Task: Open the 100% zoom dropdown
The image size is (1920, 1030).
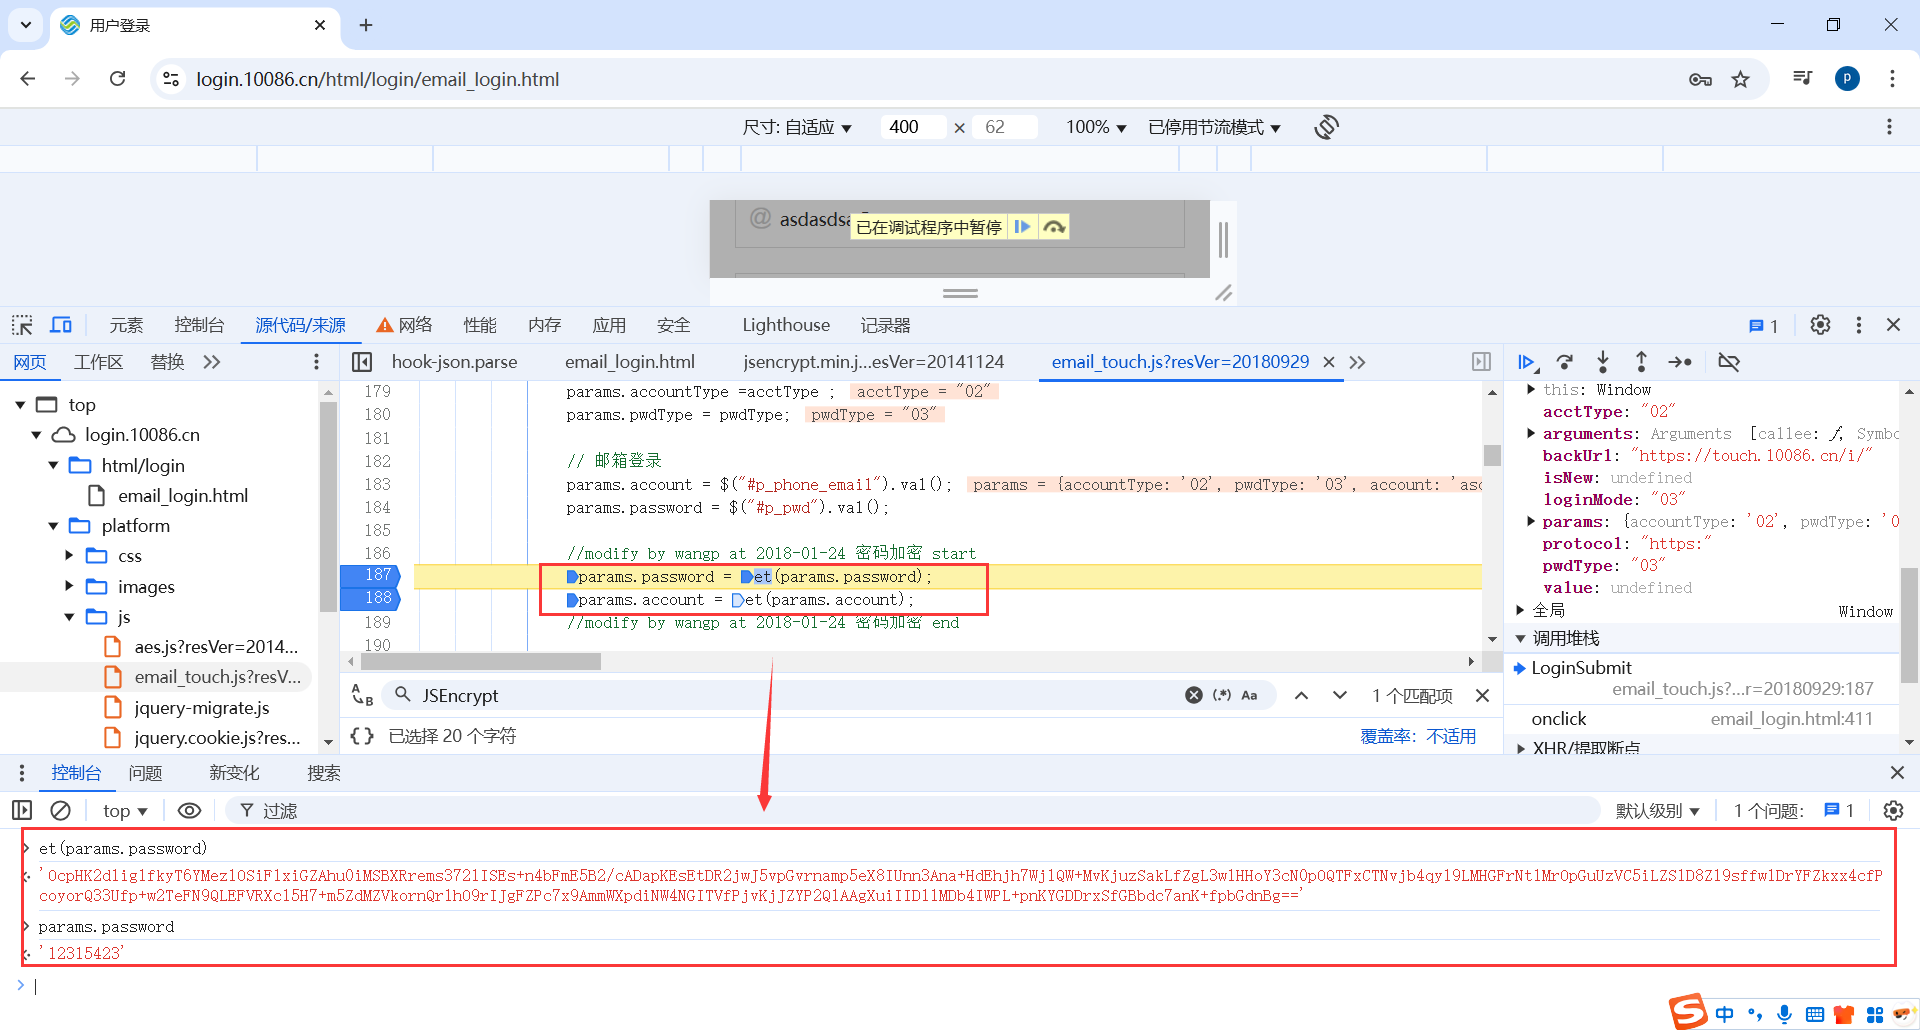Action: [1096, 127]
